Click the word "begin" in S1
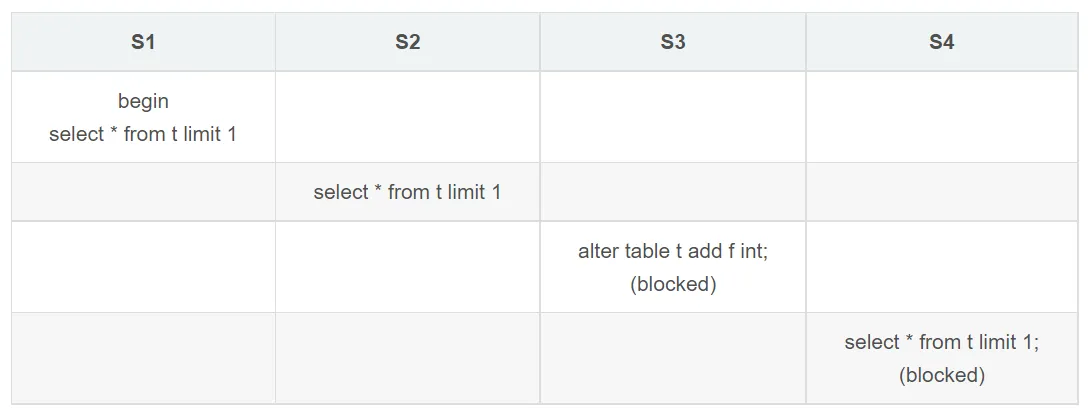 point(143,101)
